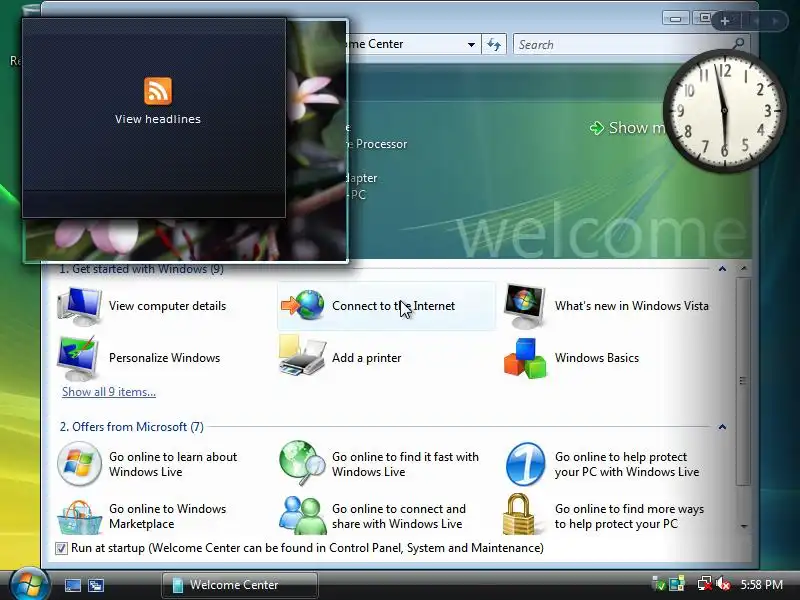Click the scrollbar up arrow
Viewport: 800px width, 600px height.
pyautogui.click(x=744, y=268)
